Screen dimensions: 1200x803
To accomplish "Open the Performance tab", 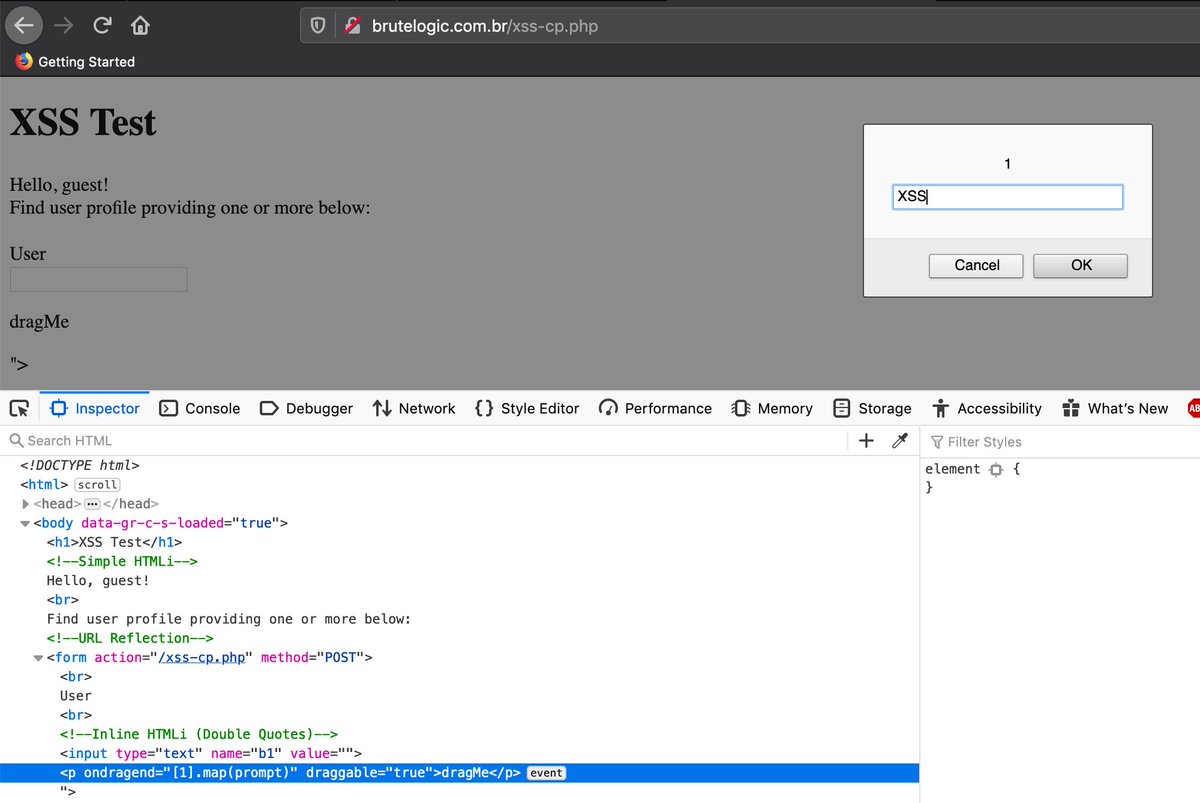I will click(655, 408).
